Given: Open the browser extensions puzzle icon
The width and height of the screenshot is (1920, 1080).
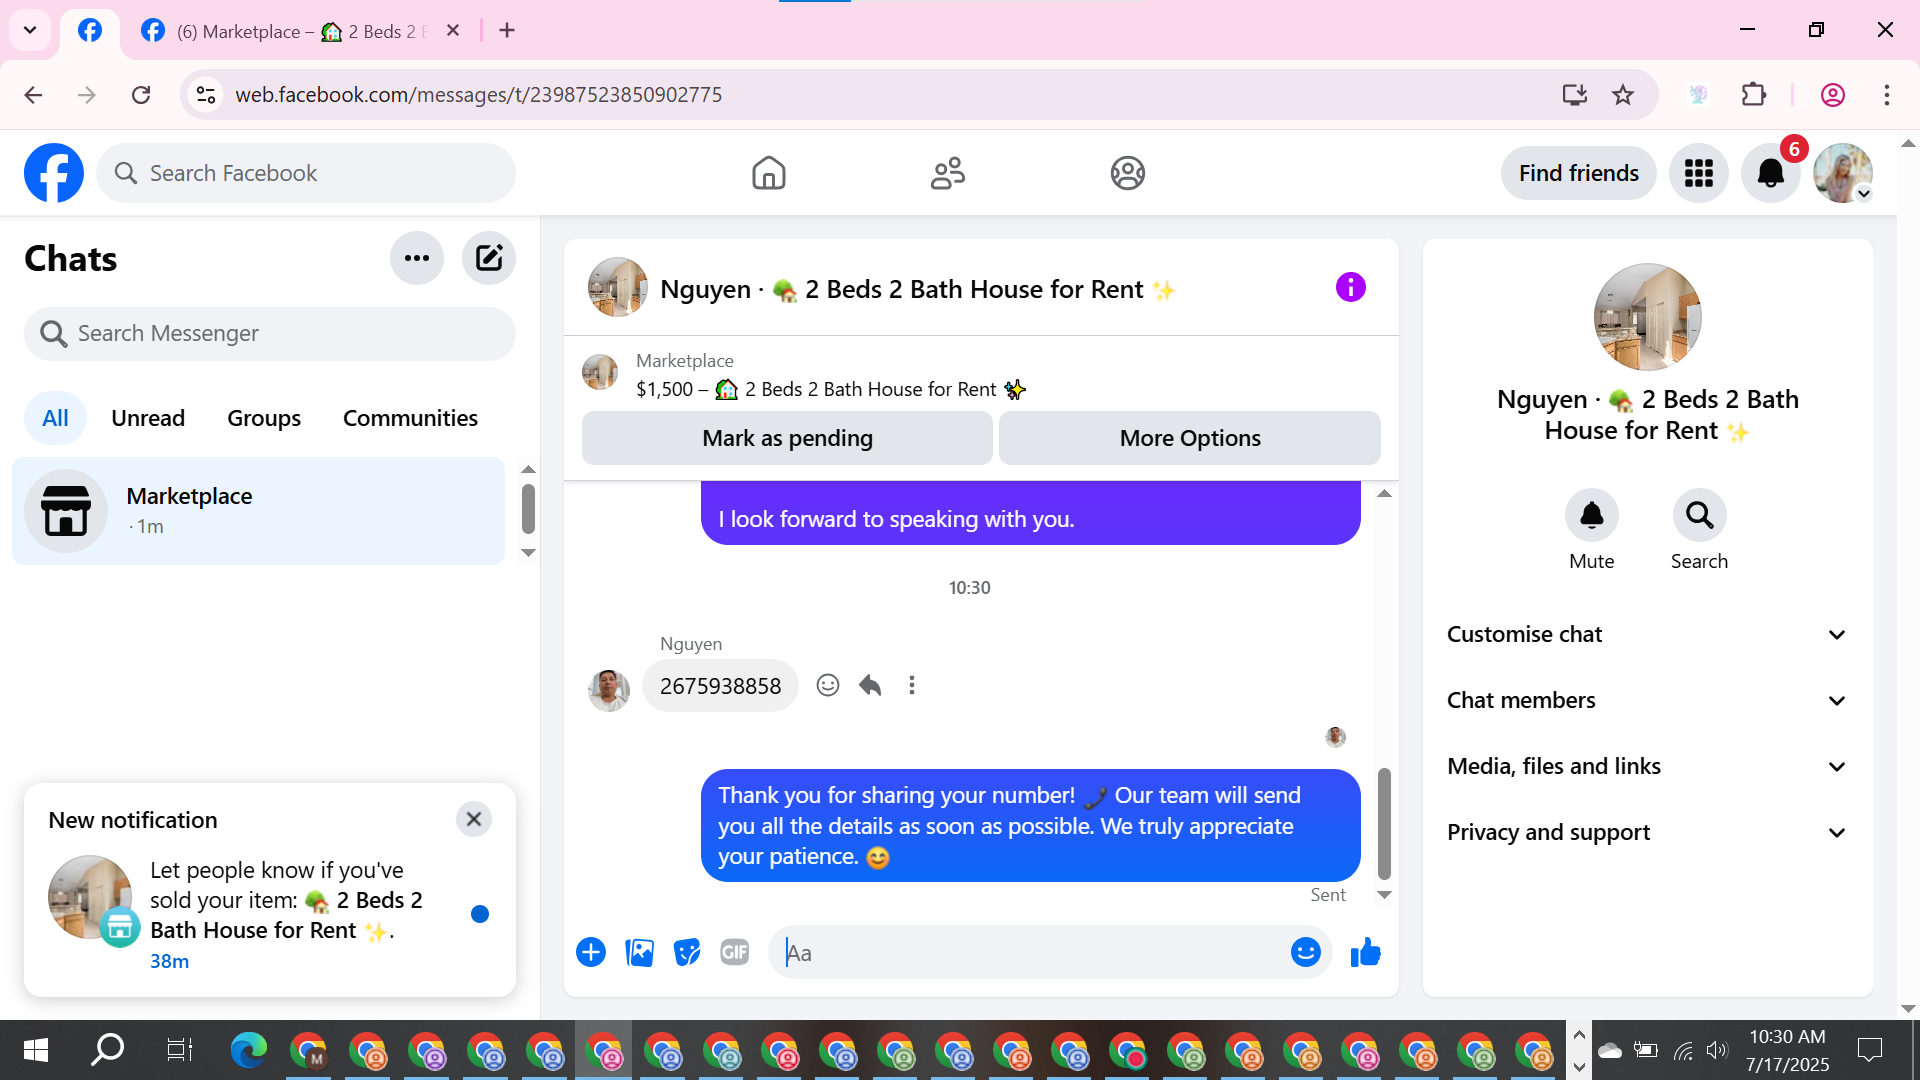Looking at the screenshot, I should 1754,95.
